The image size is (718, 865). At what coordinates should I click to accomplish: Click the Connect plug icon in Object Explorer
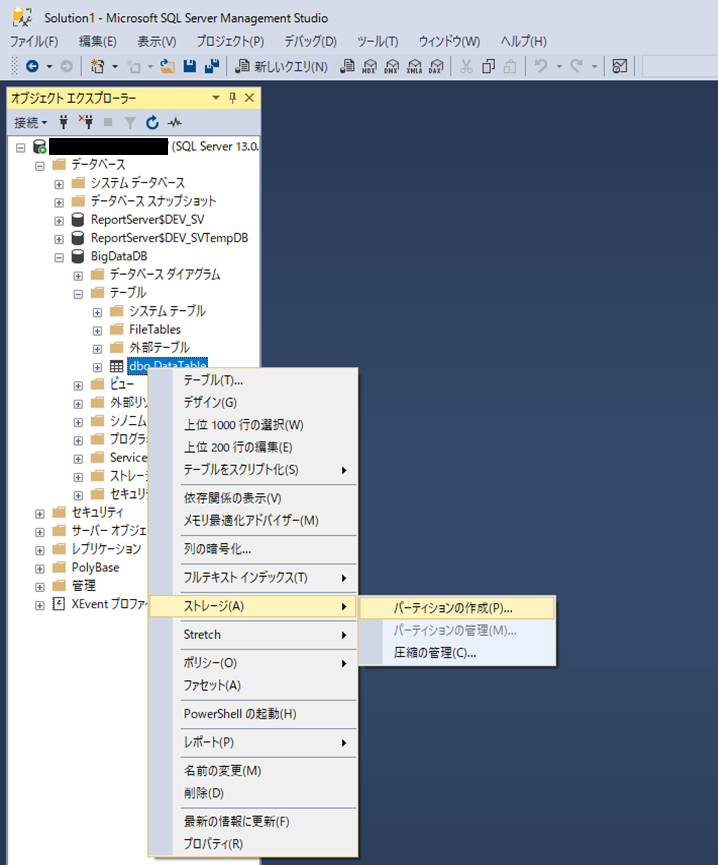63,122
